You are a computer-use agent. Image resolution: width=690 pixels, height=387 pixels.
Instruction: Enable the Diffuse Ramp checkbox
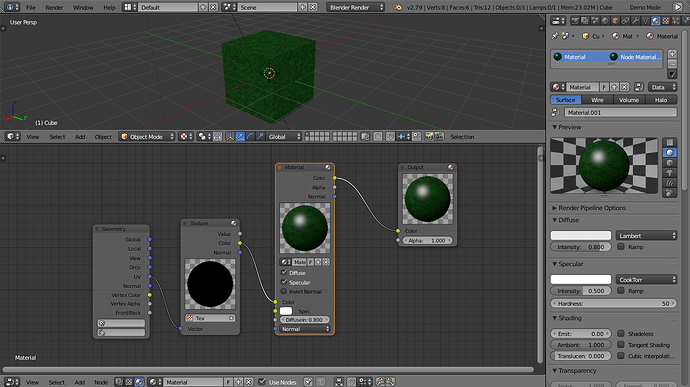(x=621, y=247)
